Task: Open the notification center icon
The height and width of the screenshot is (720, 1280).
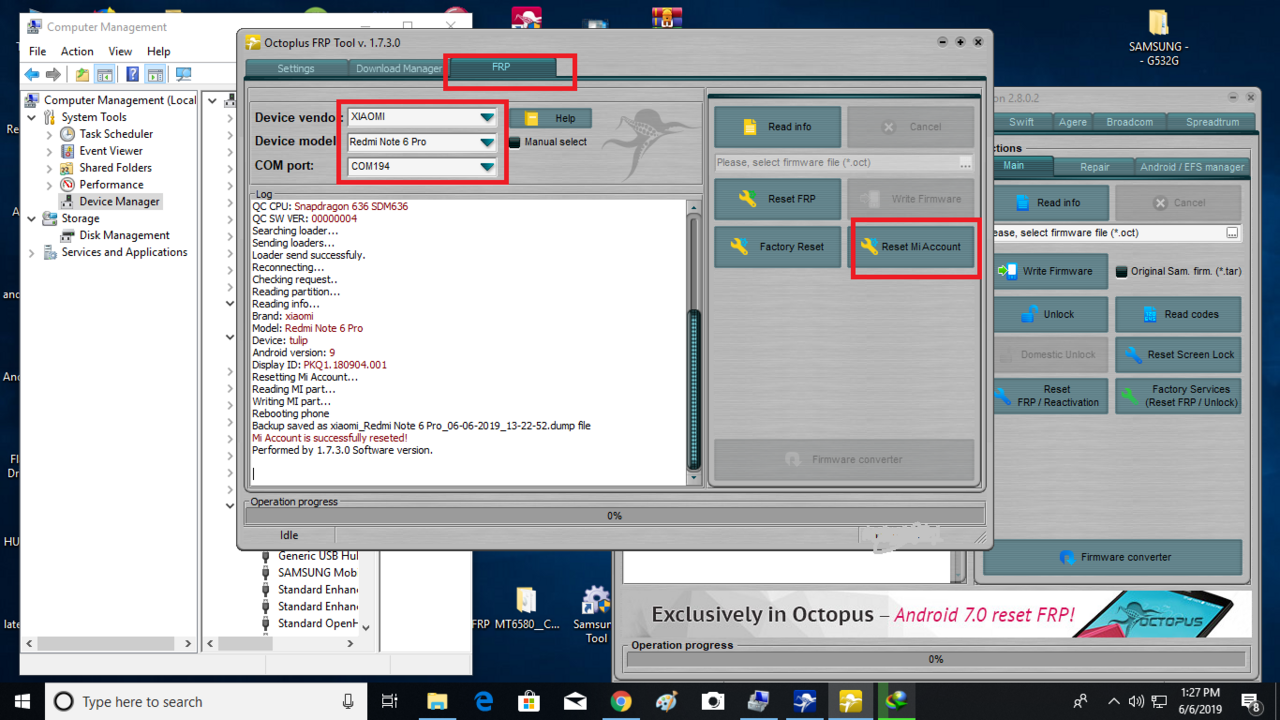Action: pyautogui.click(x=1251, y=701)
